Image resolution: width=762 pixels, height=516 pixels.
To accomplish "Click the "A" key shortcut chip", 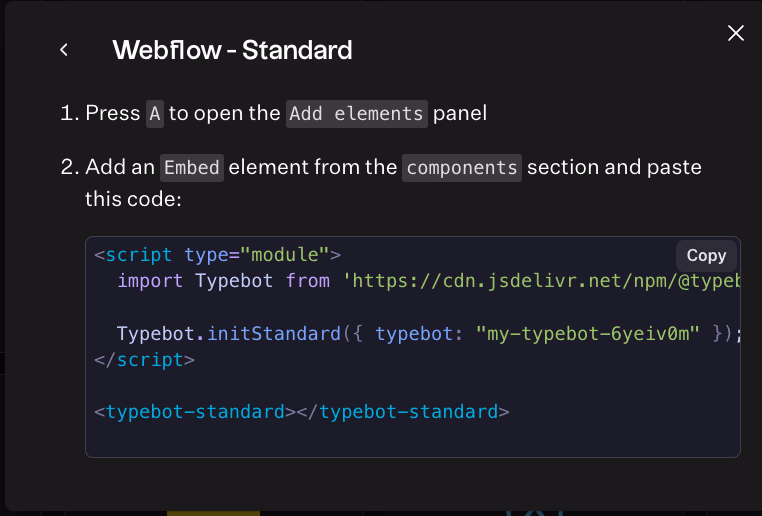I will tap(154, 113).
